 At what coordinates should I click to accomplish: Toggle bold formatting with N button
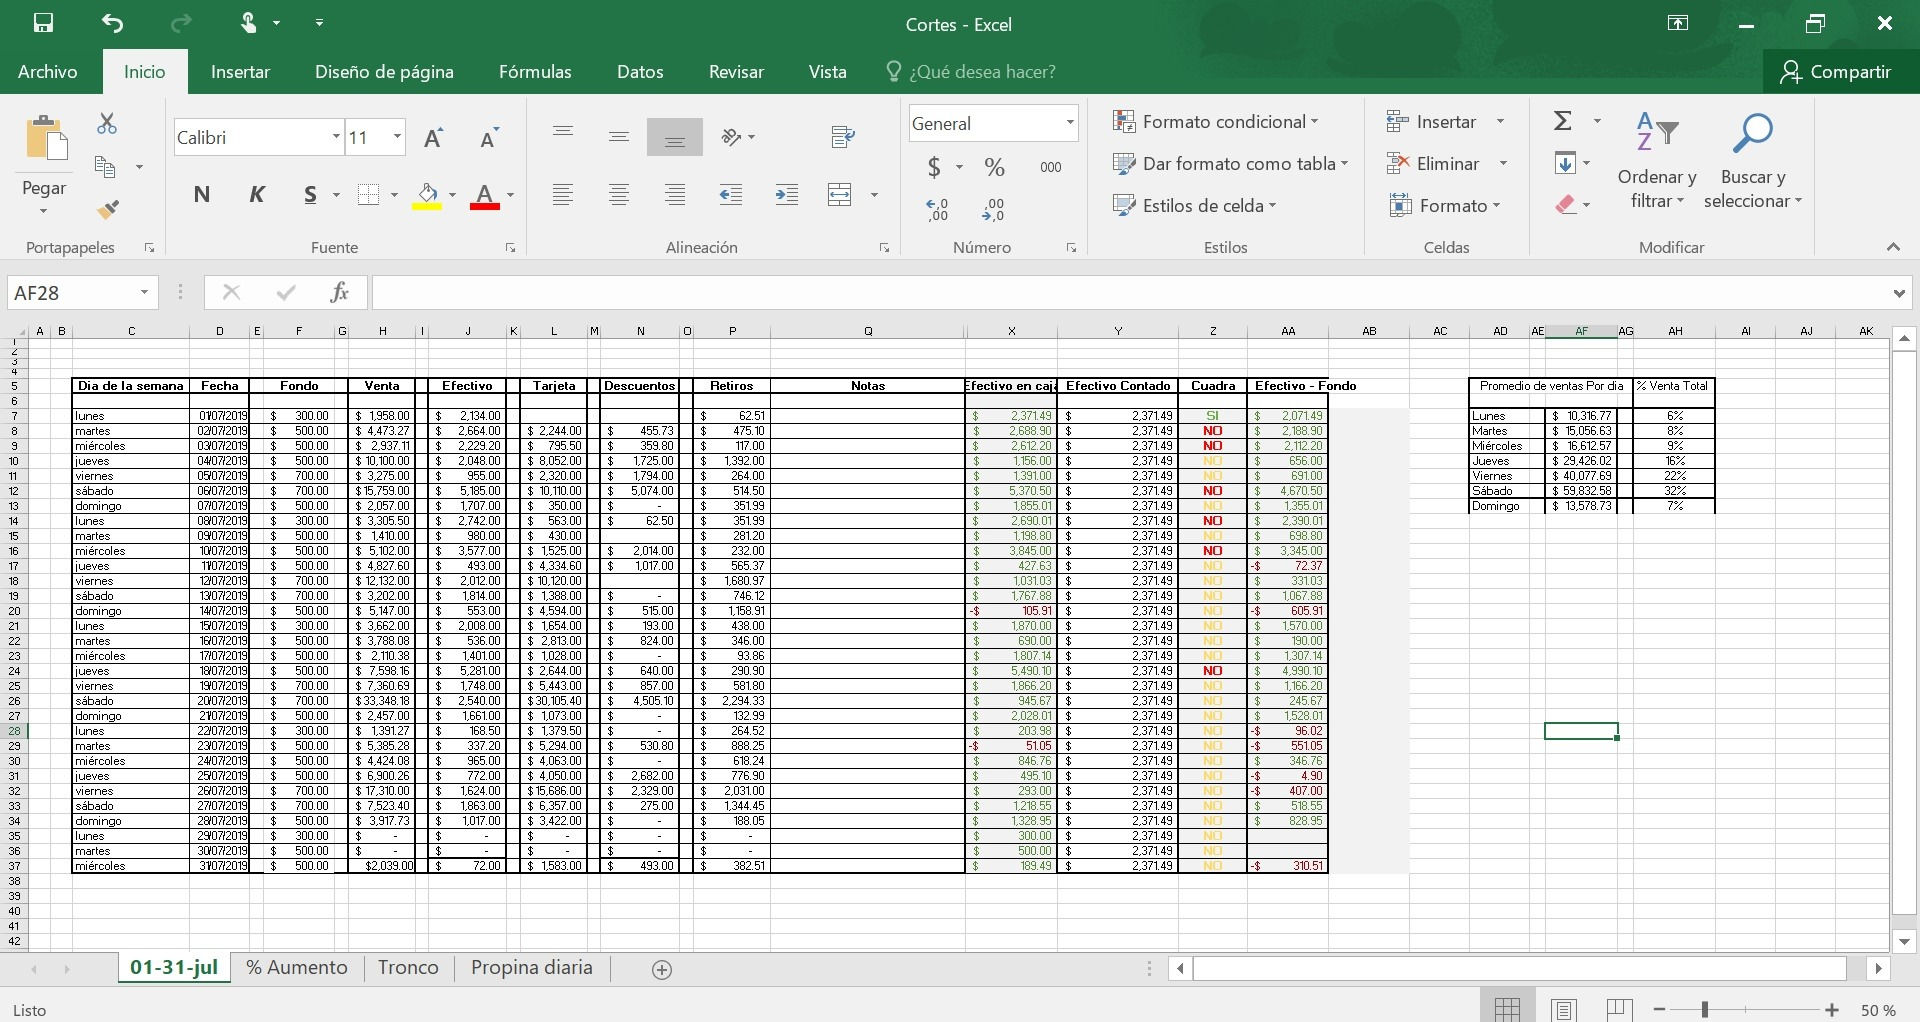tap(202, 195)
